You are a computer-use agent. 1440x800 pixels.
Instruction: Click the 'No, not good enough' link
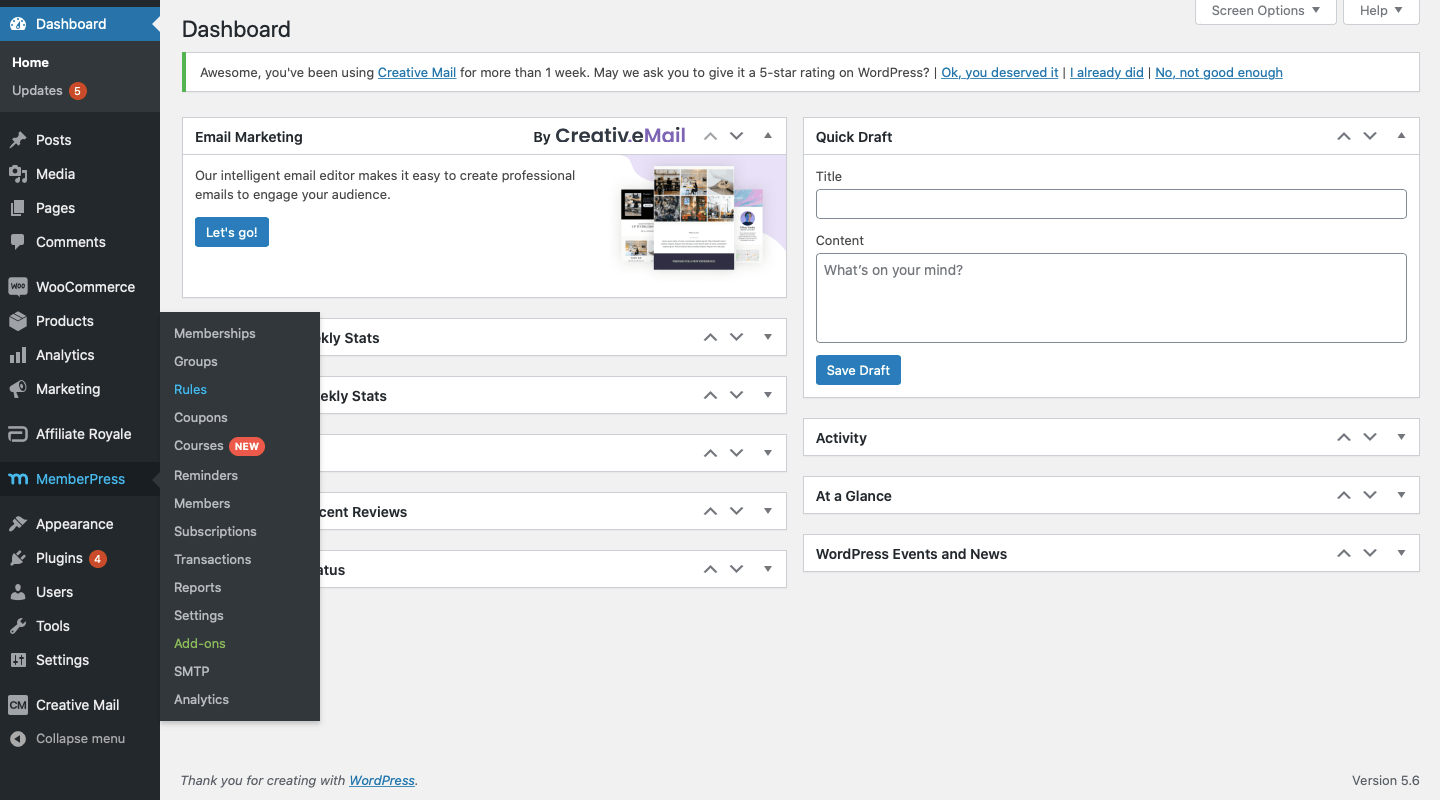point(1219,73)
